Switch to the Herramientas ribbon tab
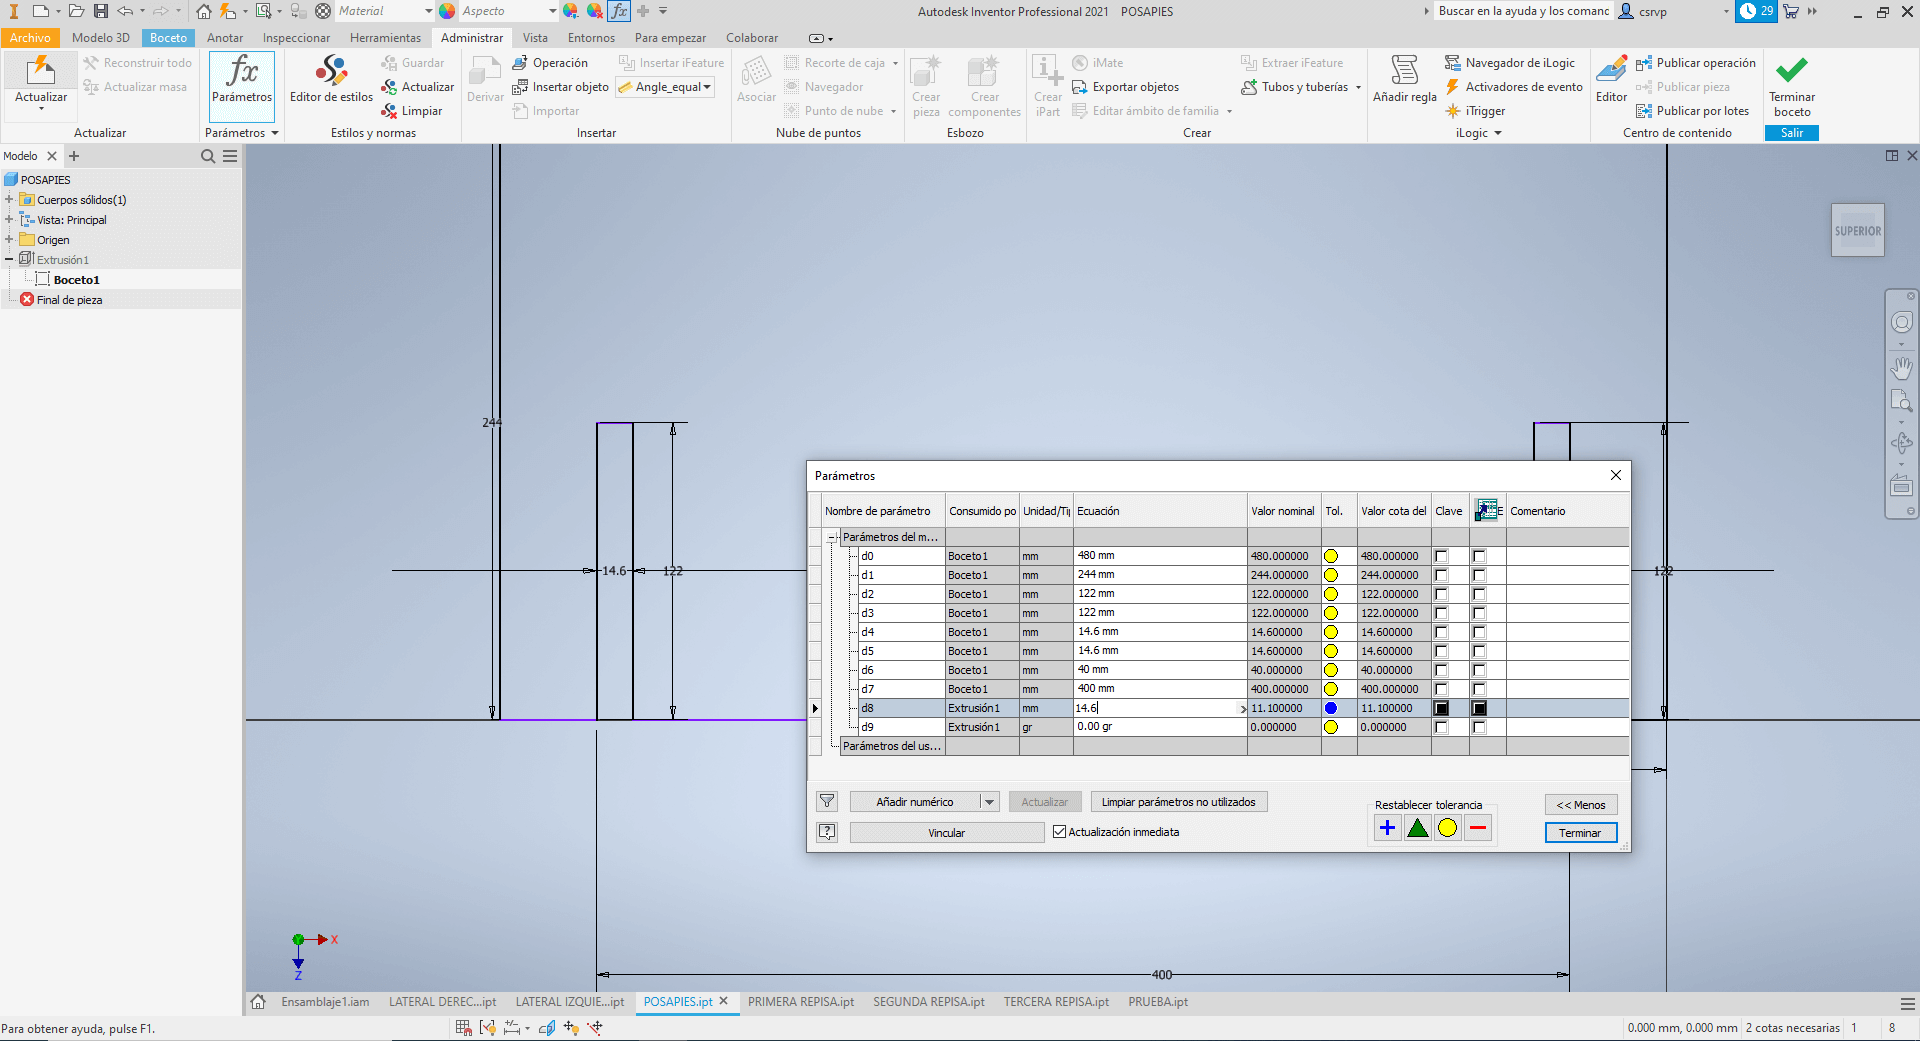This screenshot has width=1920, height=1041. [x=385, y=38]
